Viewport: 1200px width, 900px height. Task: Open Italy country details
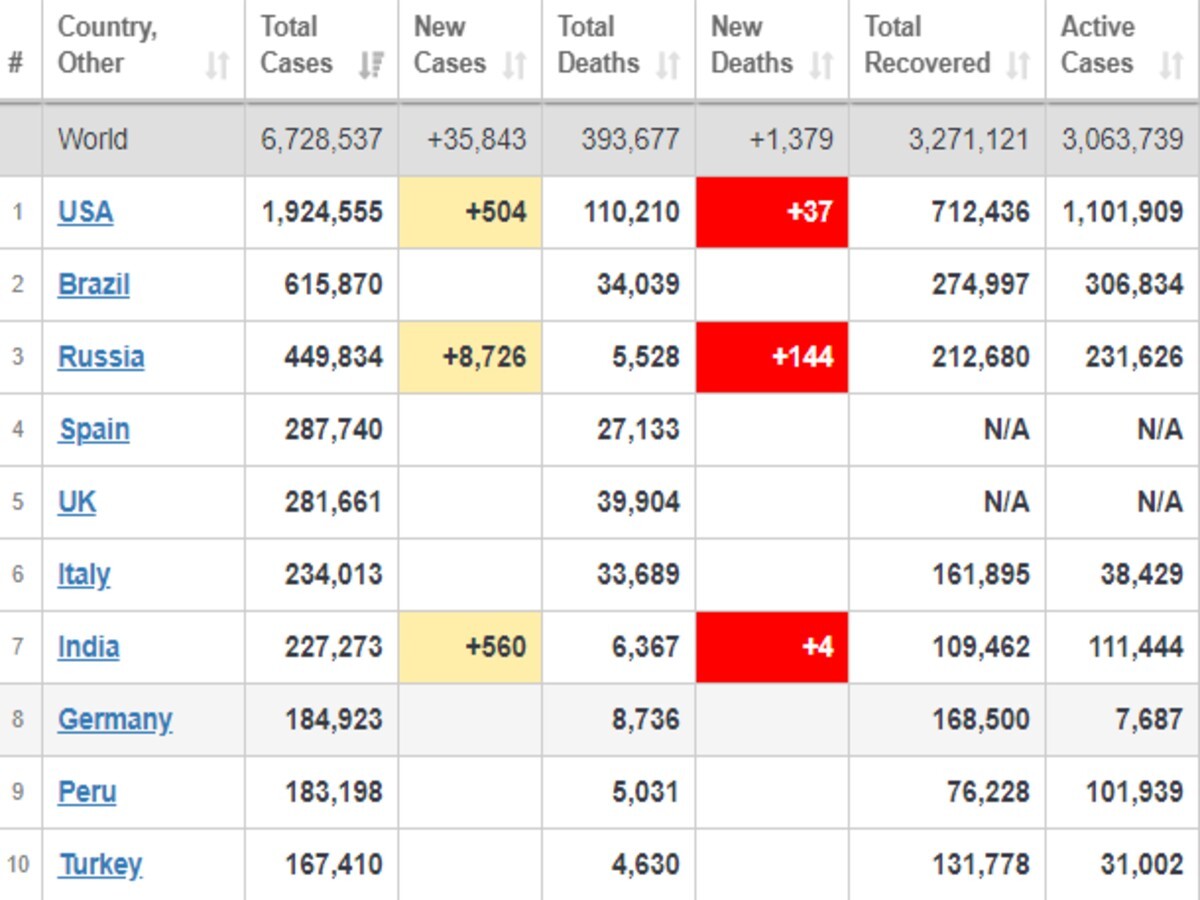tap(84, 575)
